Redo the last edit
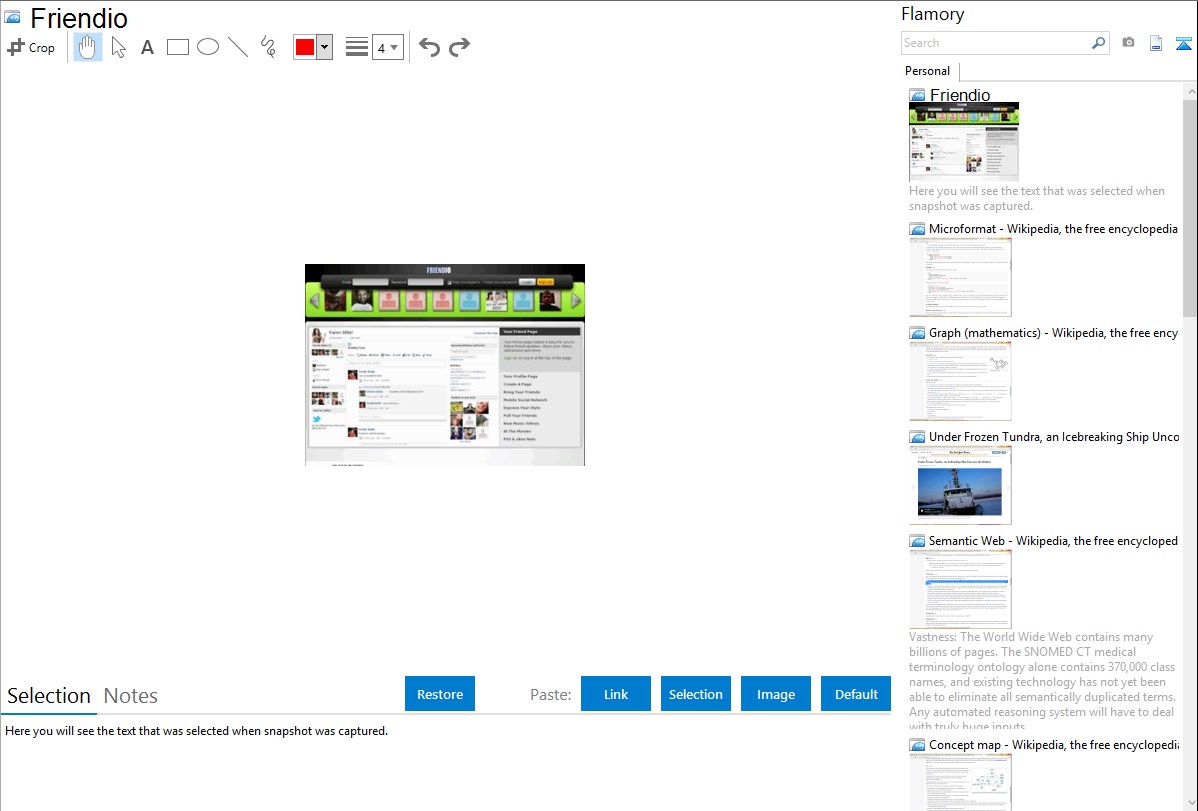Screen dimensions: 1198x811 459,47
